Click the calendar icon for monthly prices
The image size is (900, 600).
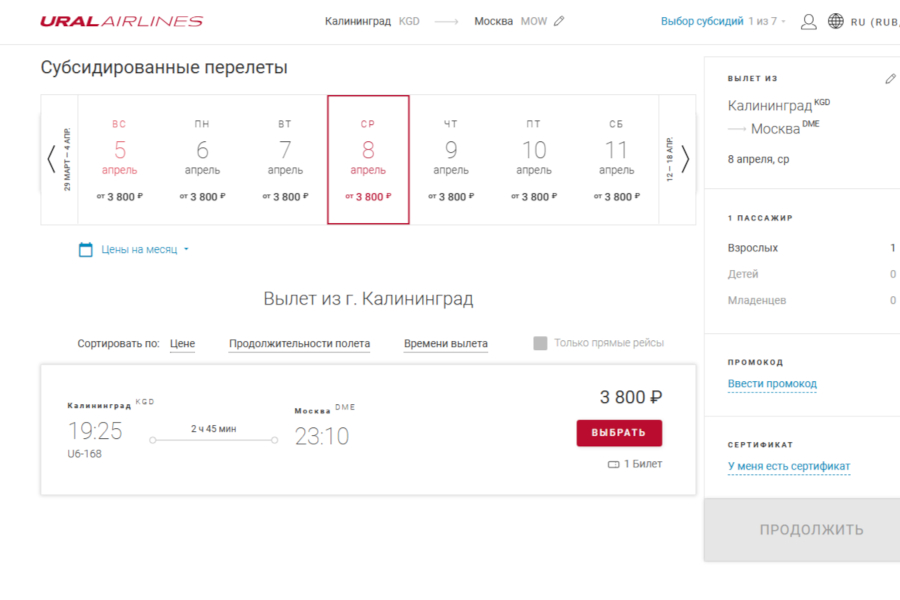click(x=86, y=249)
